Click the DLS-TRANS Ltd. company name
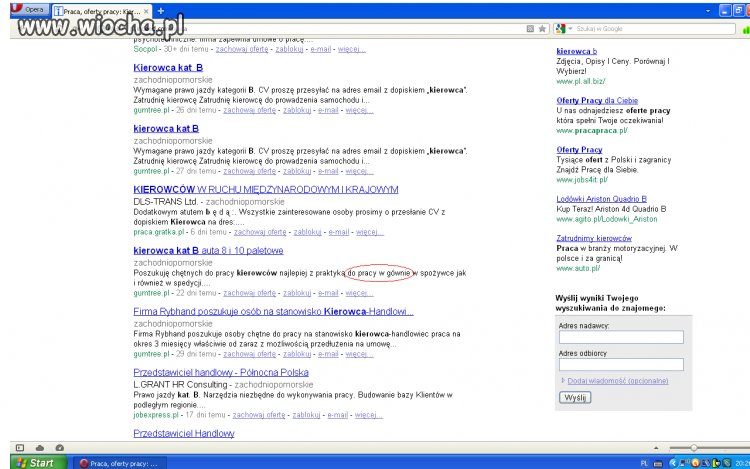 pyautogui.click(x=165, y=202)
